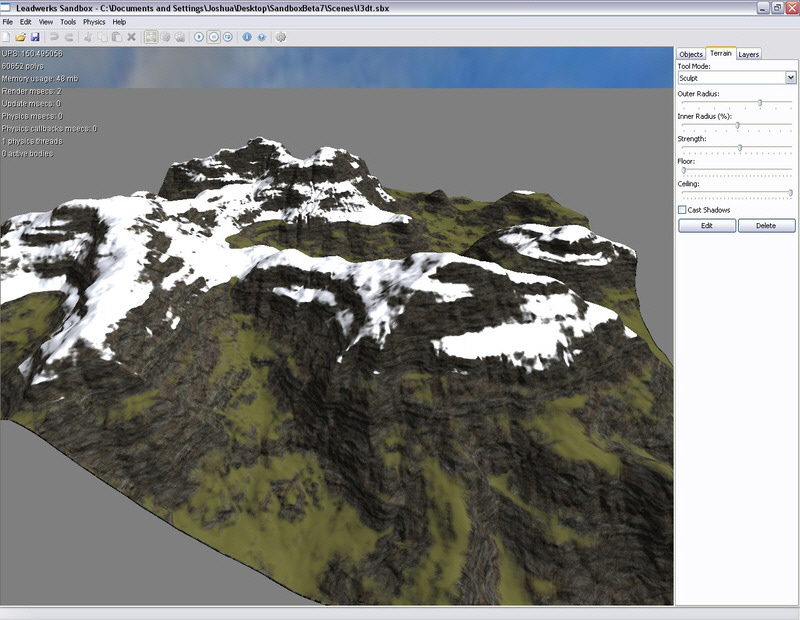Click the Cut scissors icon
Screen dimensions: 800x620
pos(89,37)
